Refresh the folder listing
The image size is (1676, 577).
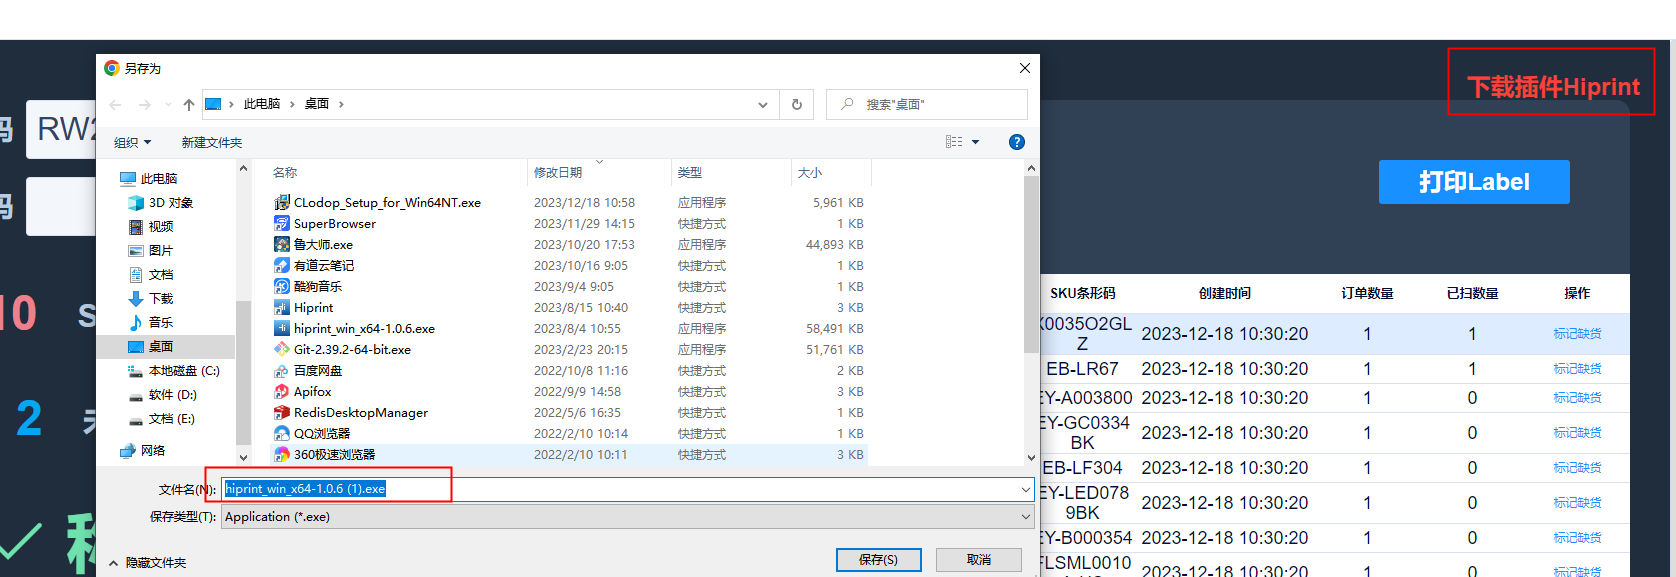point(797,104)
